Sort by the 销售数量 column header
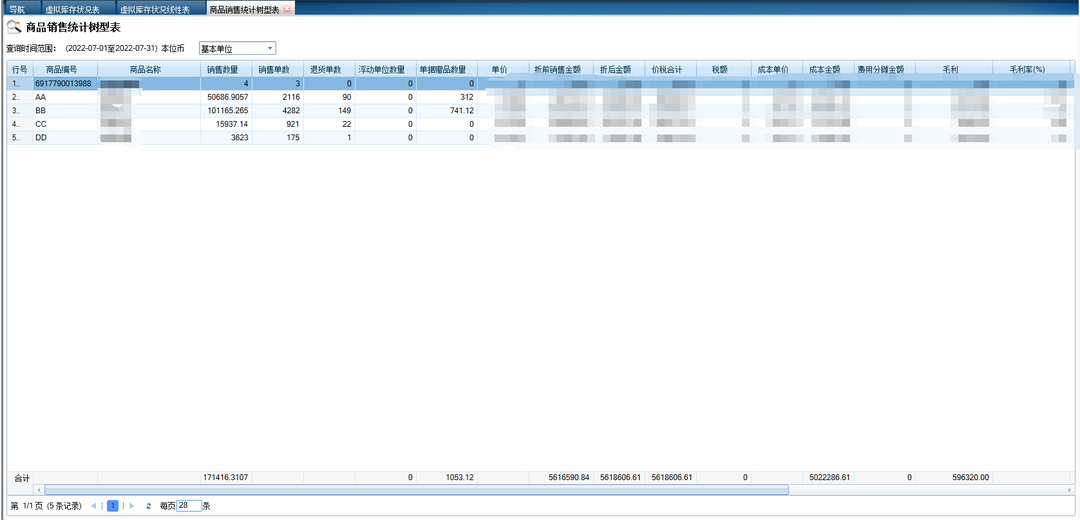The height and width of the screenshot is (520, 1080). click(222, 70)
